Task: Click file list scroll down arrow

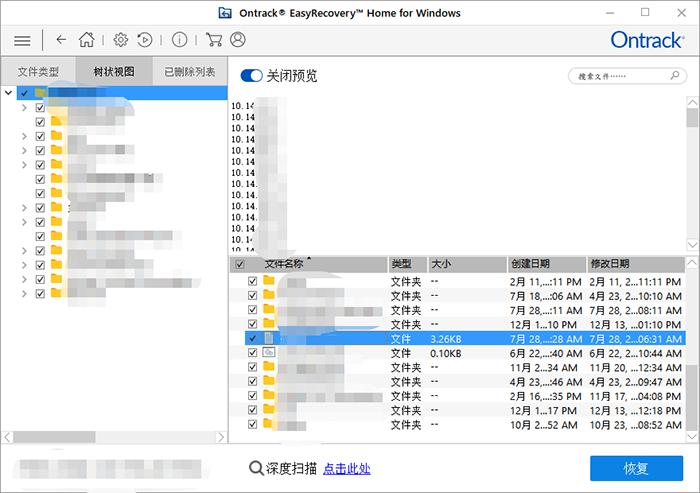Action: (692, 437)
